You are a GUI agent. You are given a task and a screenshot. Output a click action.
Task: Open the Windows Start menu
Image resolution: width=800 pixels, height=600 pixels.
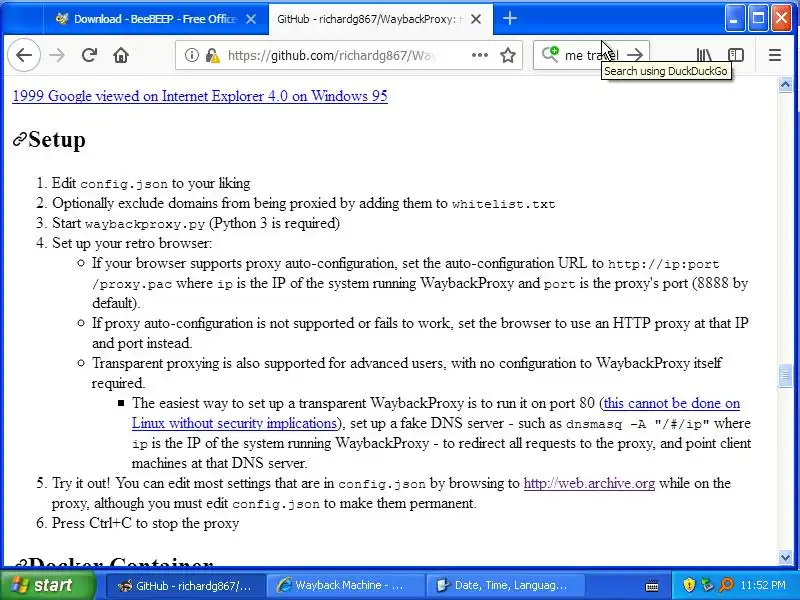click(48, 585)
